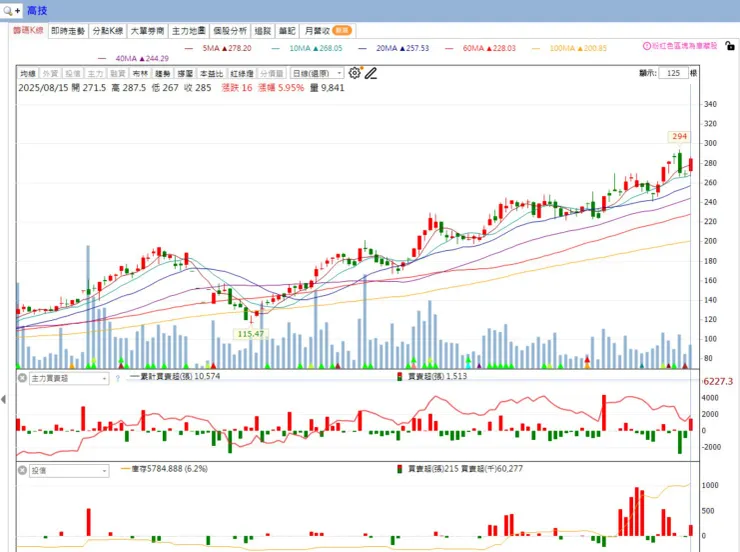Open the 追蹤 tab
The image size is (740, 552).
pos(263,31)
